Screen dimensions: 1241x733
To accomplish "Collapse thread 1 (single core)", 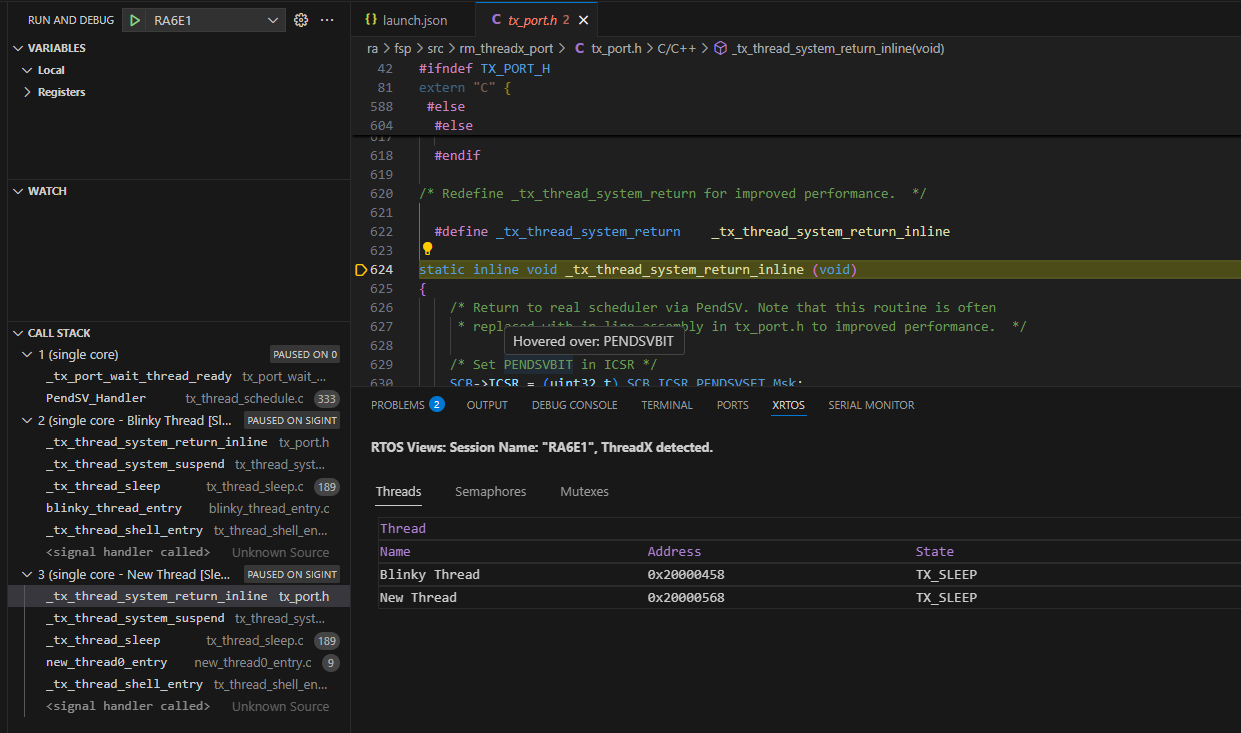I will [x=28, y=354].
